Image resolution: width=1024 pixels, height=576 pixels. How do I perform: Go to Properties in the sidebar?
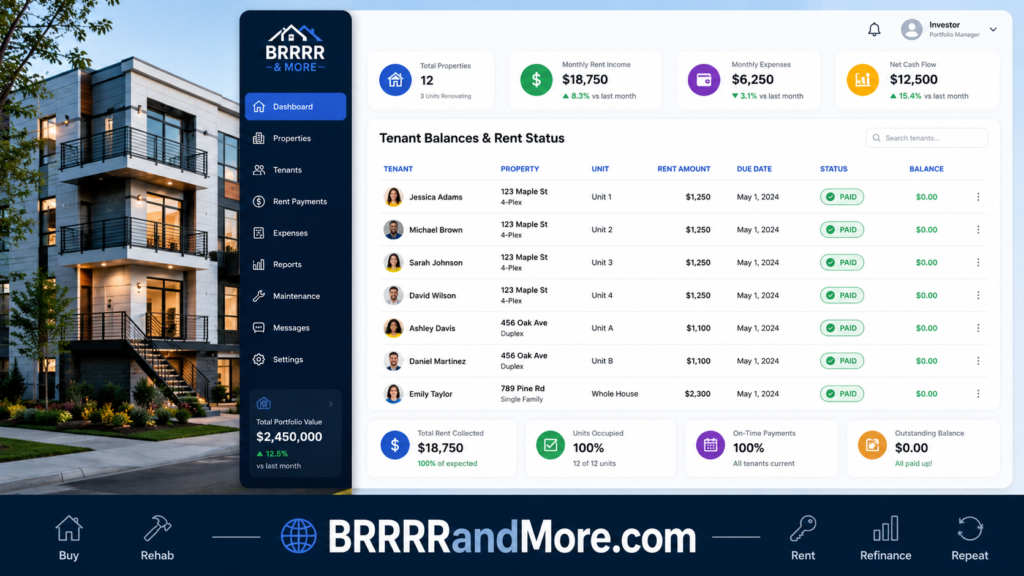pyautogui.click(x=295, y=138)
